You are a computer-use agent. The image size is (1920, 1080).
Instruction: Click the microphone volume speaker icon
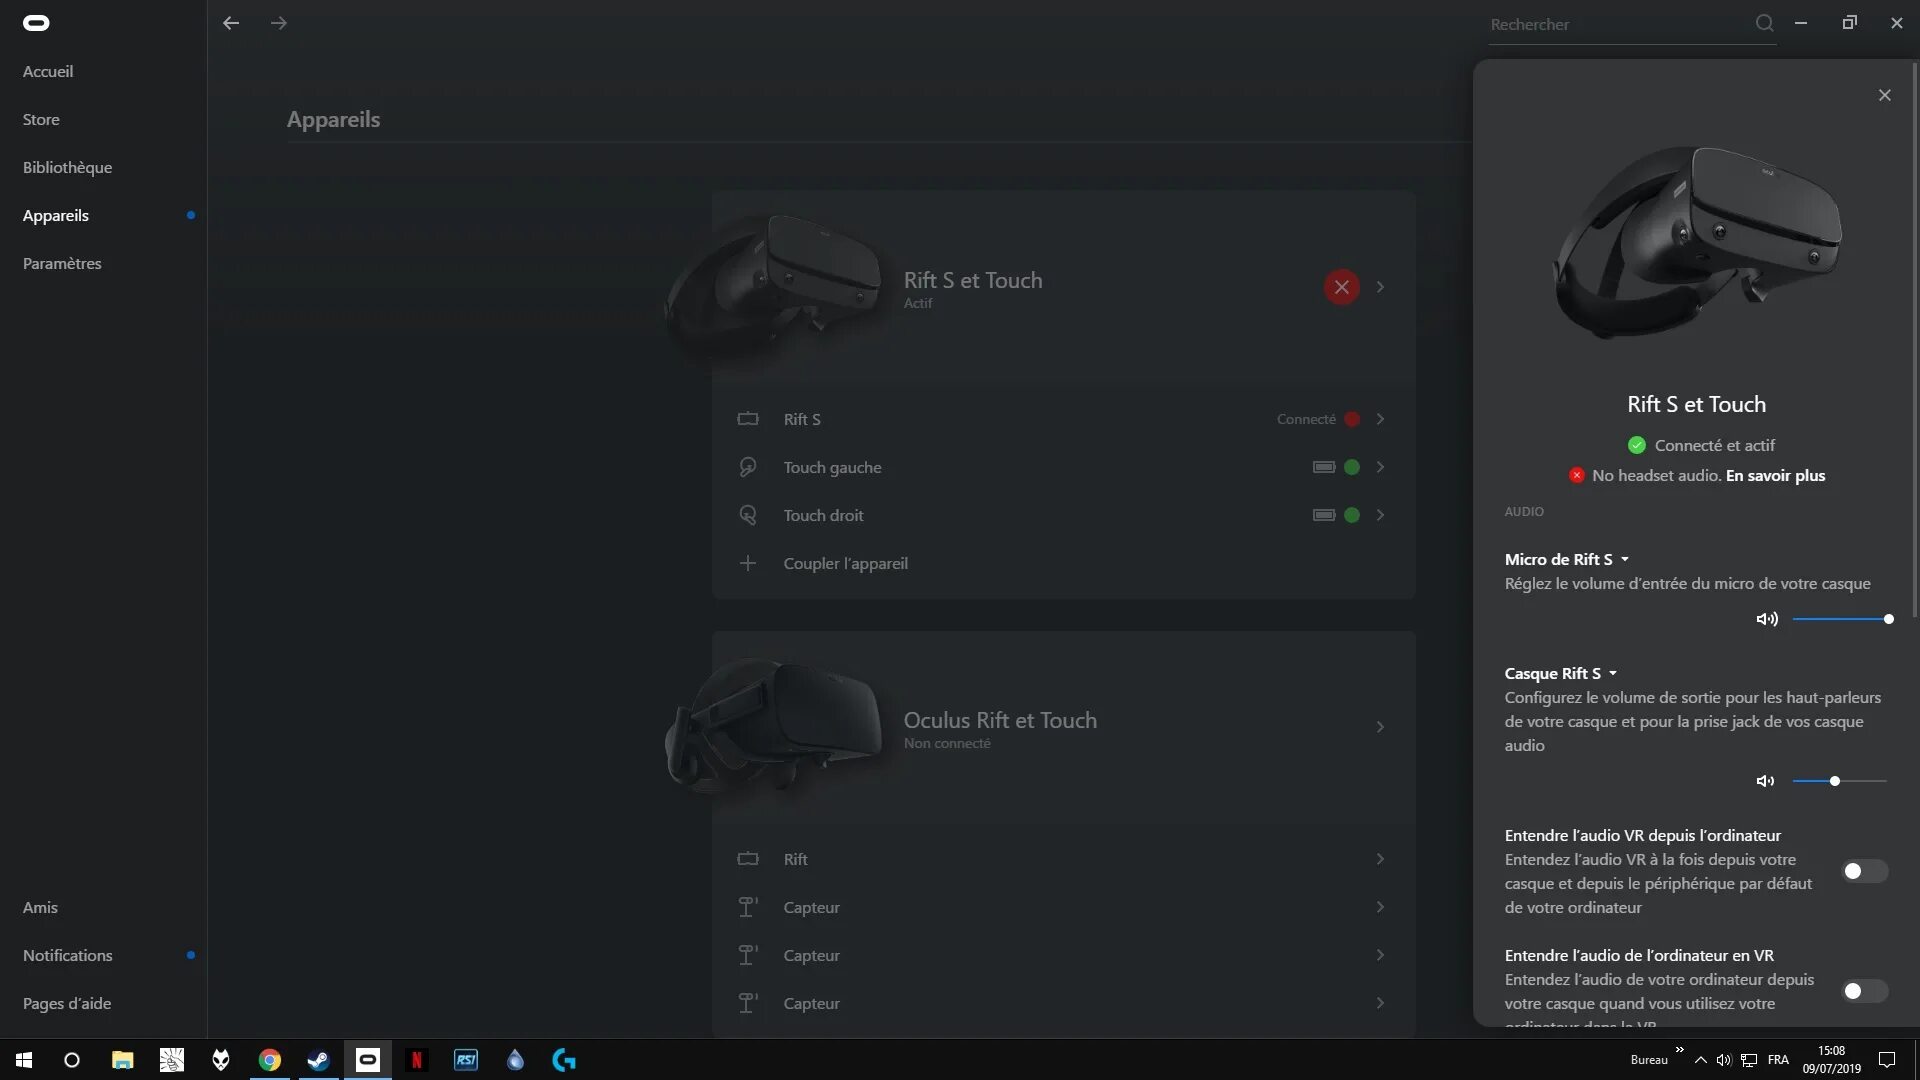point(1767,619)
